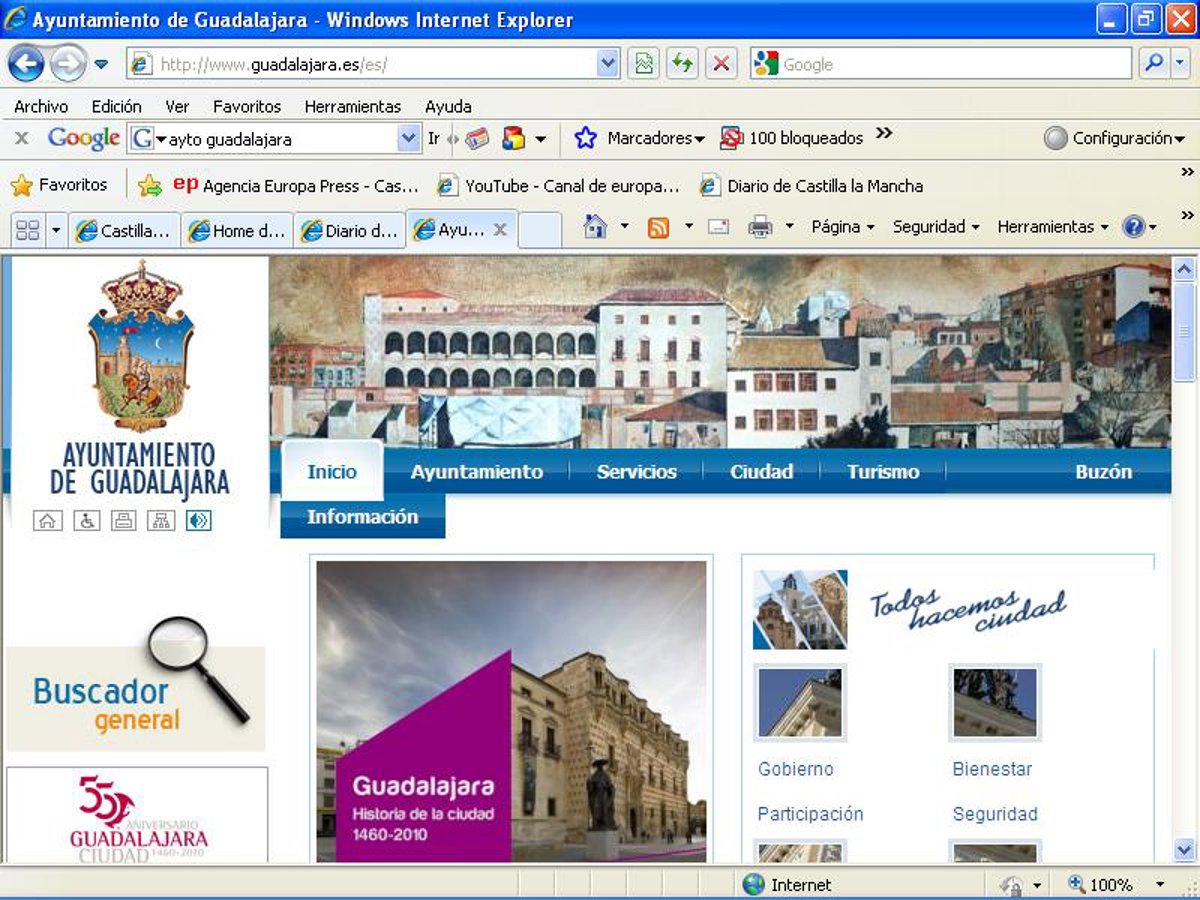The height and width of the screenshot is (900, 1200).
Task: Open the Herramientas menu in menu bar
Action: pos(352,106)
